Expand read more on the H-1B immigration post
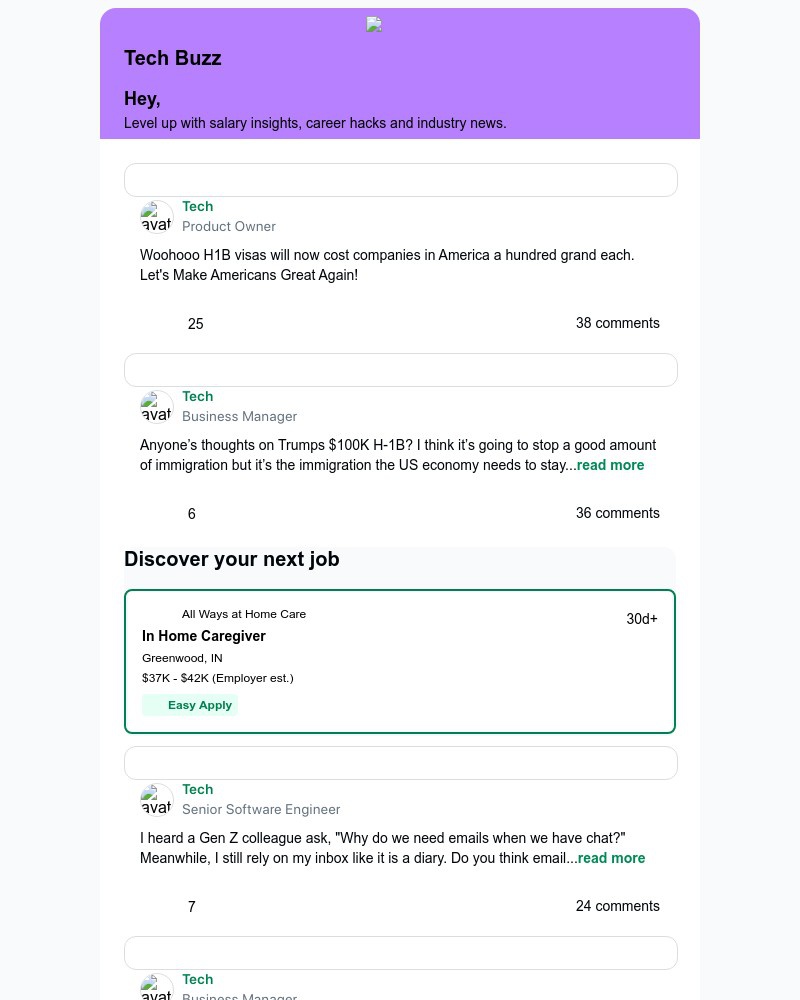 click(610, 465)
